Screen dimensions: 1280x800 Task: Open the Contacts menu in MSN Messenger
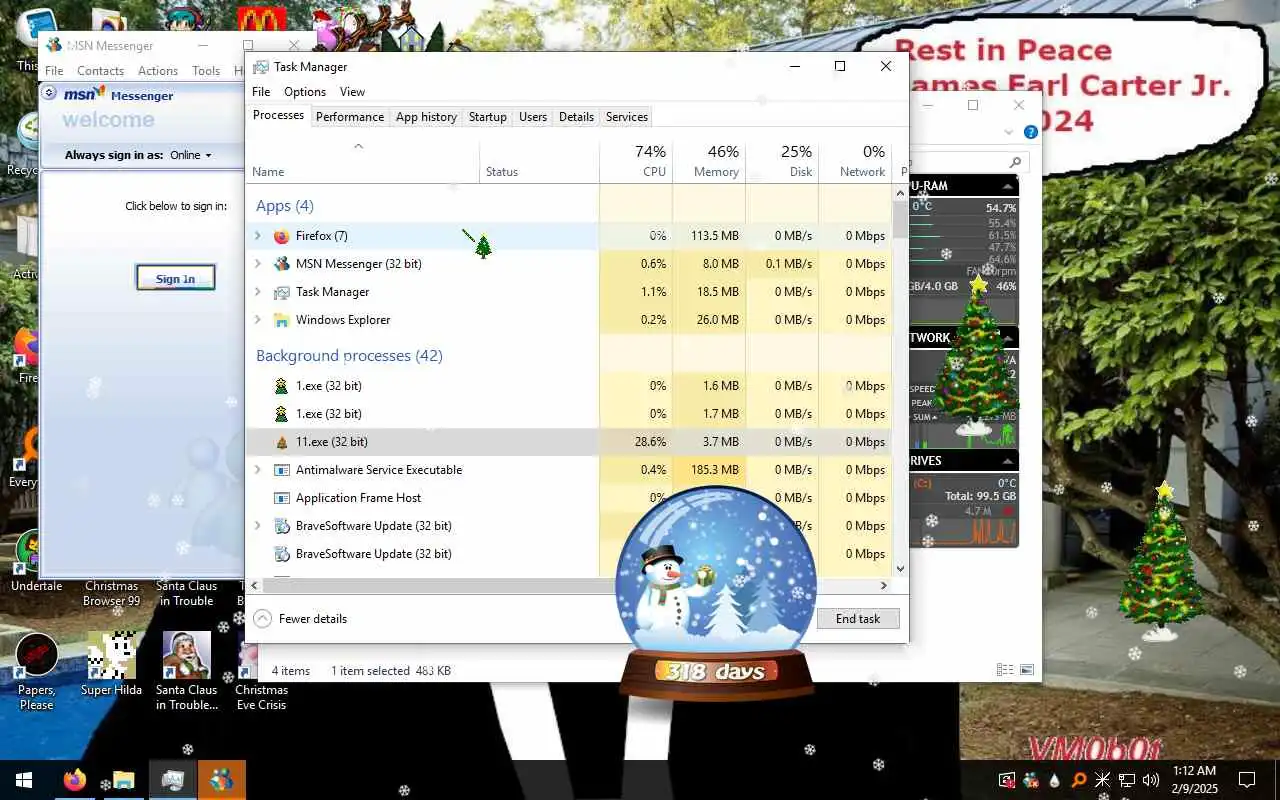tap(100, 71)
